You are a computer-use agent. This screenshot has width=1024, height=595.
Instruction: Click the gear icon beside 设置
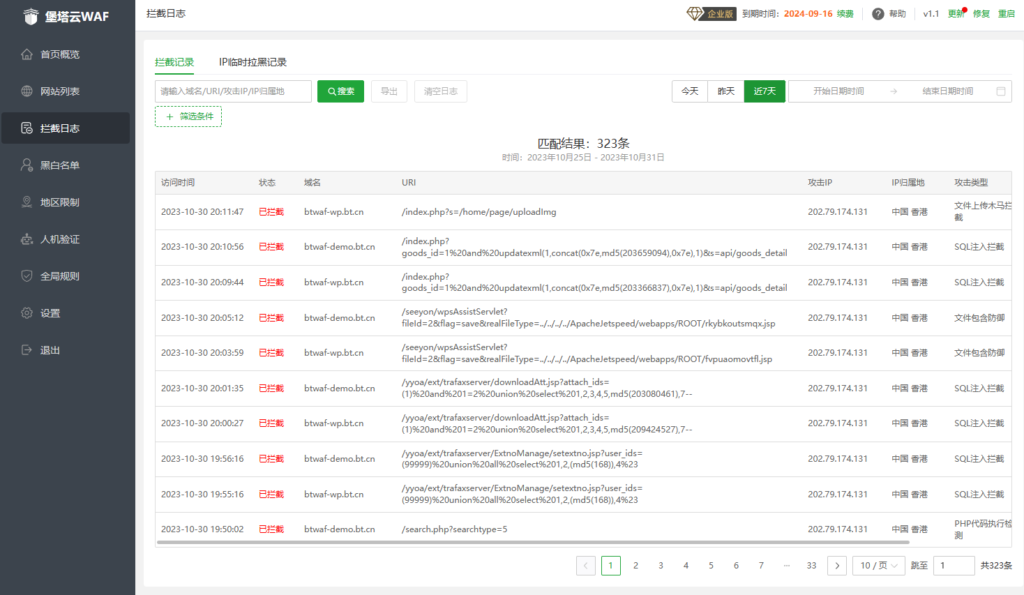click(x=27, y=313)
